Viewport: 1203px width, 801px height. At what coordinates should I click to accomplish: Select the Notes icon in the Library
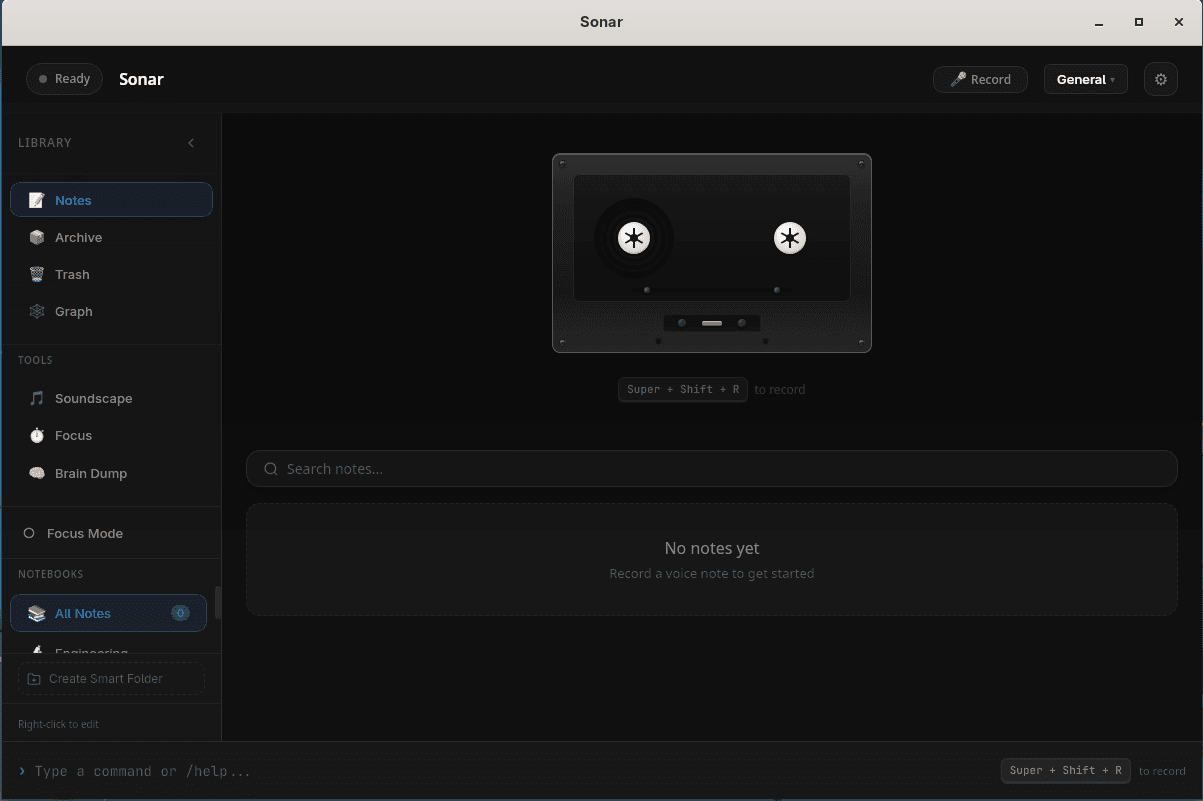pyautogui.click(x=37, y=200)
